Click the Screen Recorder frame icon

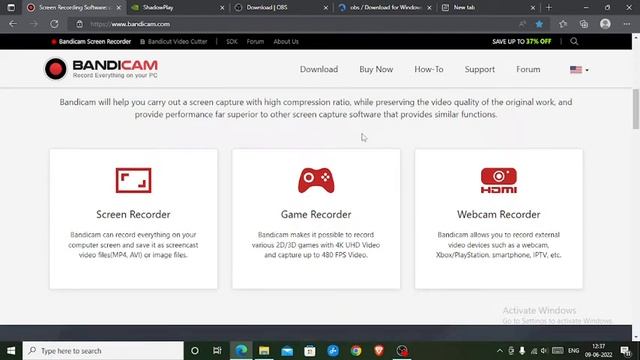(133, 180)
